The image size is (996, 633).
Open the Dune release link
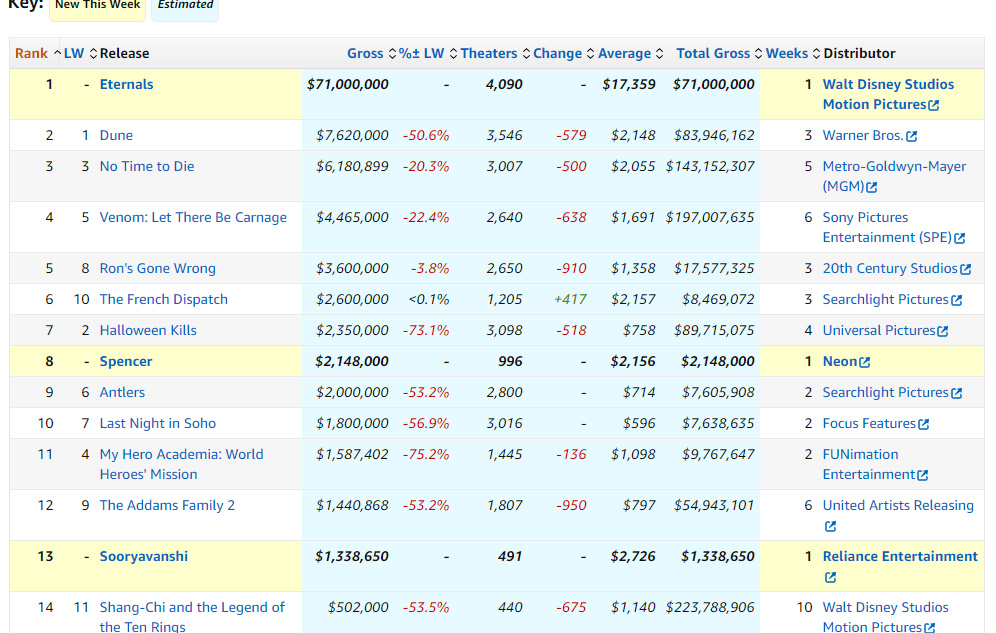coord(116,135)
